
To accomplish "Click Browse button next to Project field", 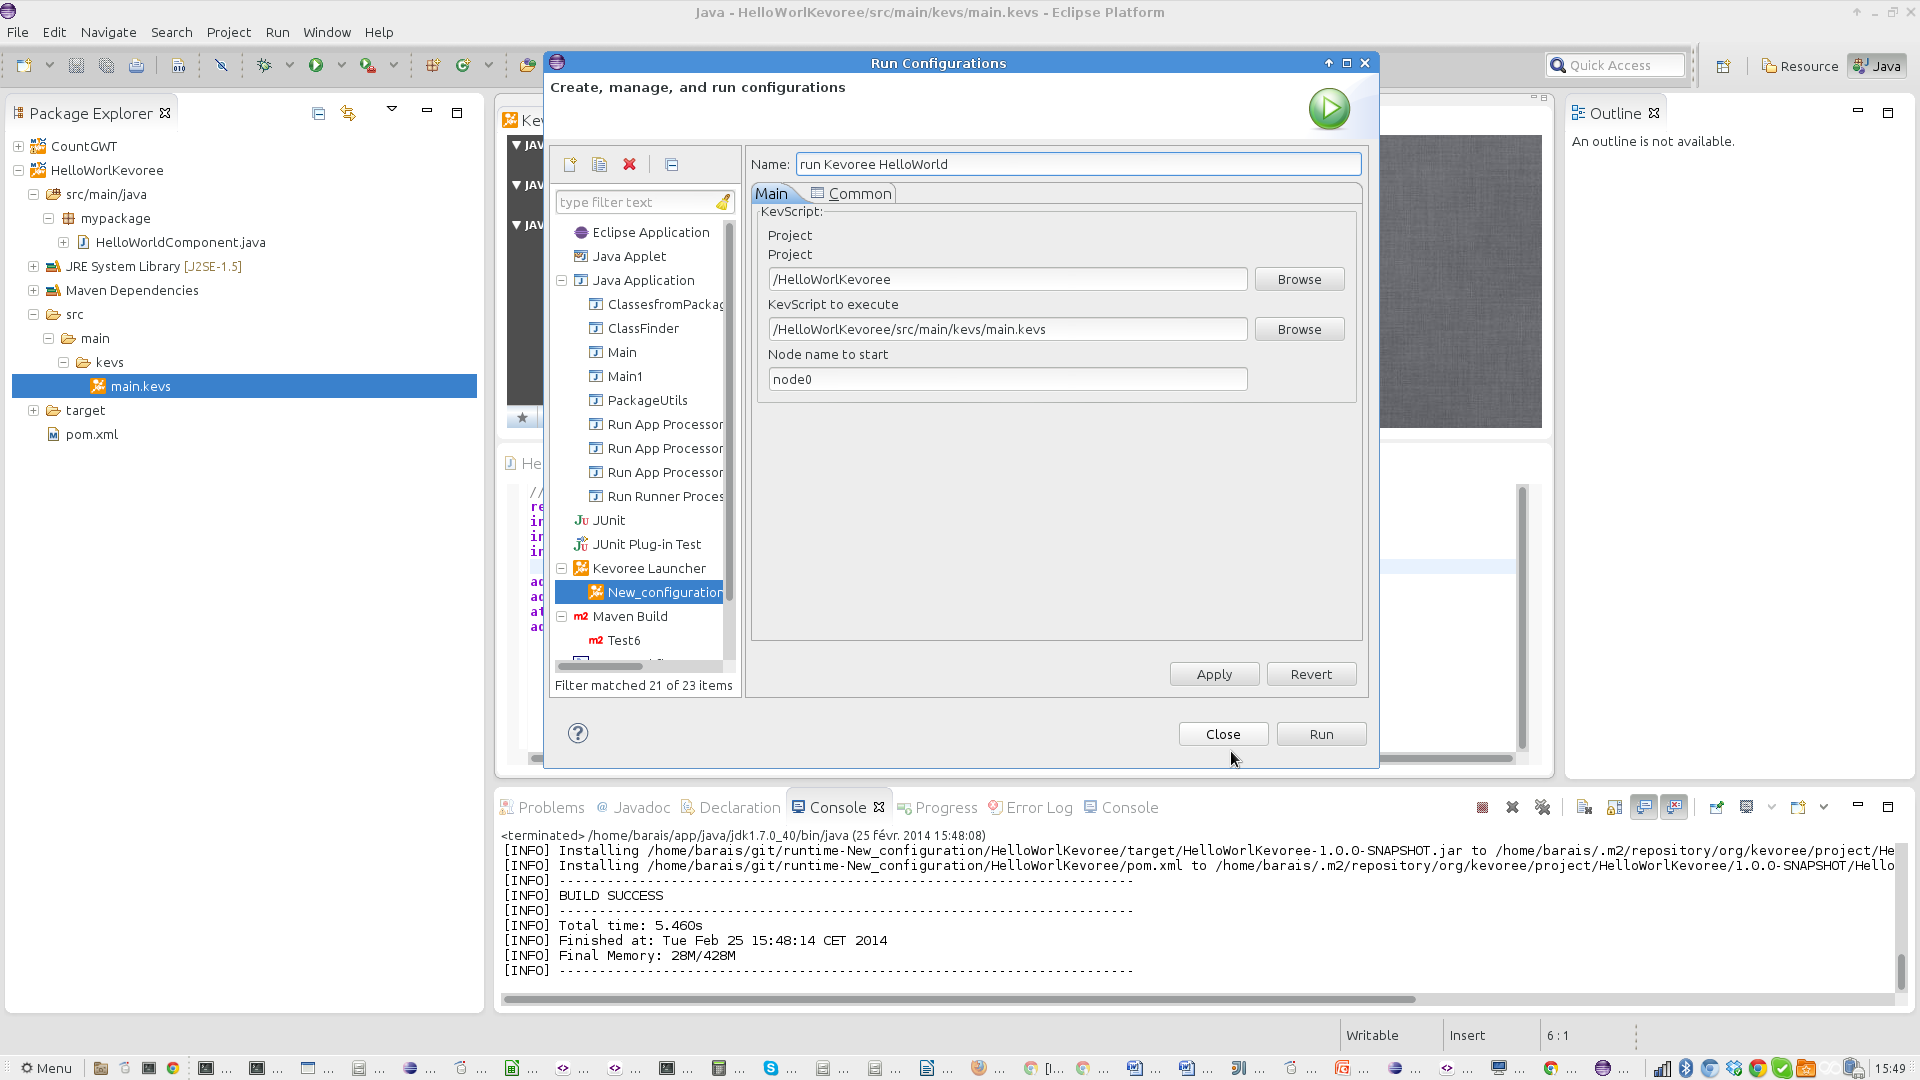I will [x=1299, y=280].
